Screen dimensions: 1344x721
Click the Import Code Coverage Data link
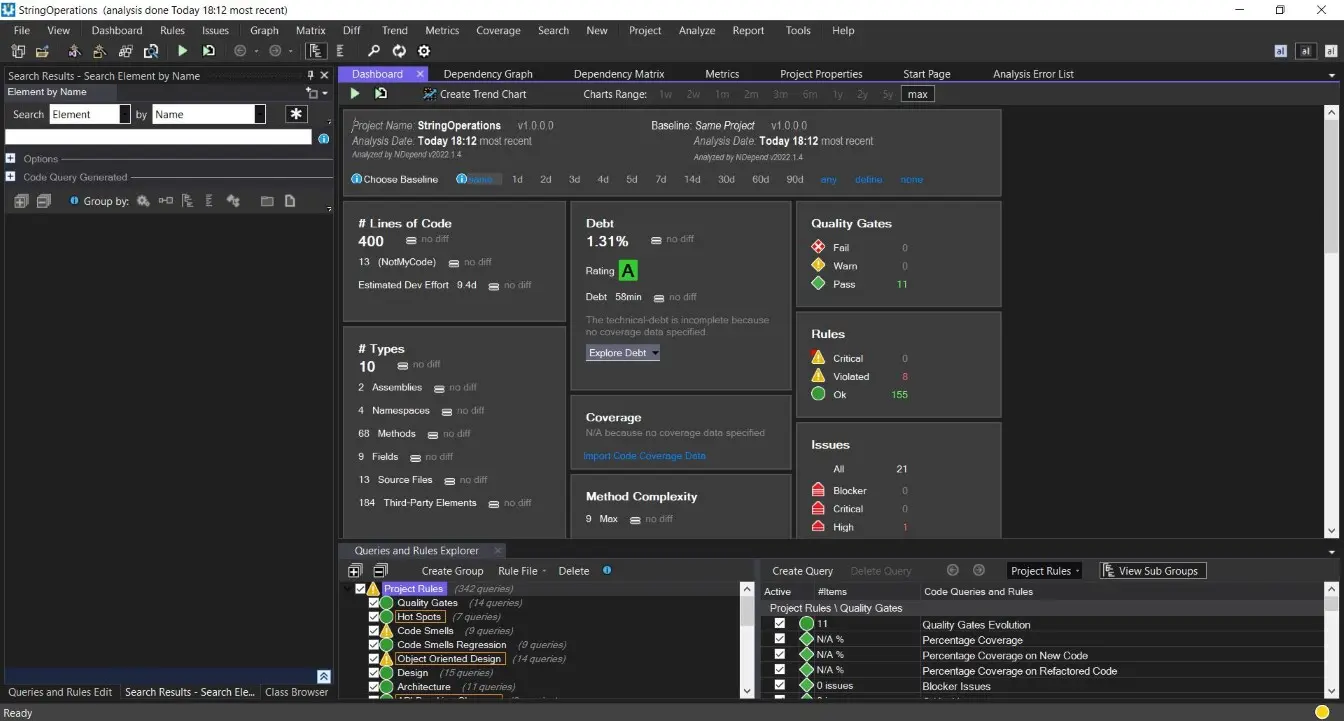[645, 456]
